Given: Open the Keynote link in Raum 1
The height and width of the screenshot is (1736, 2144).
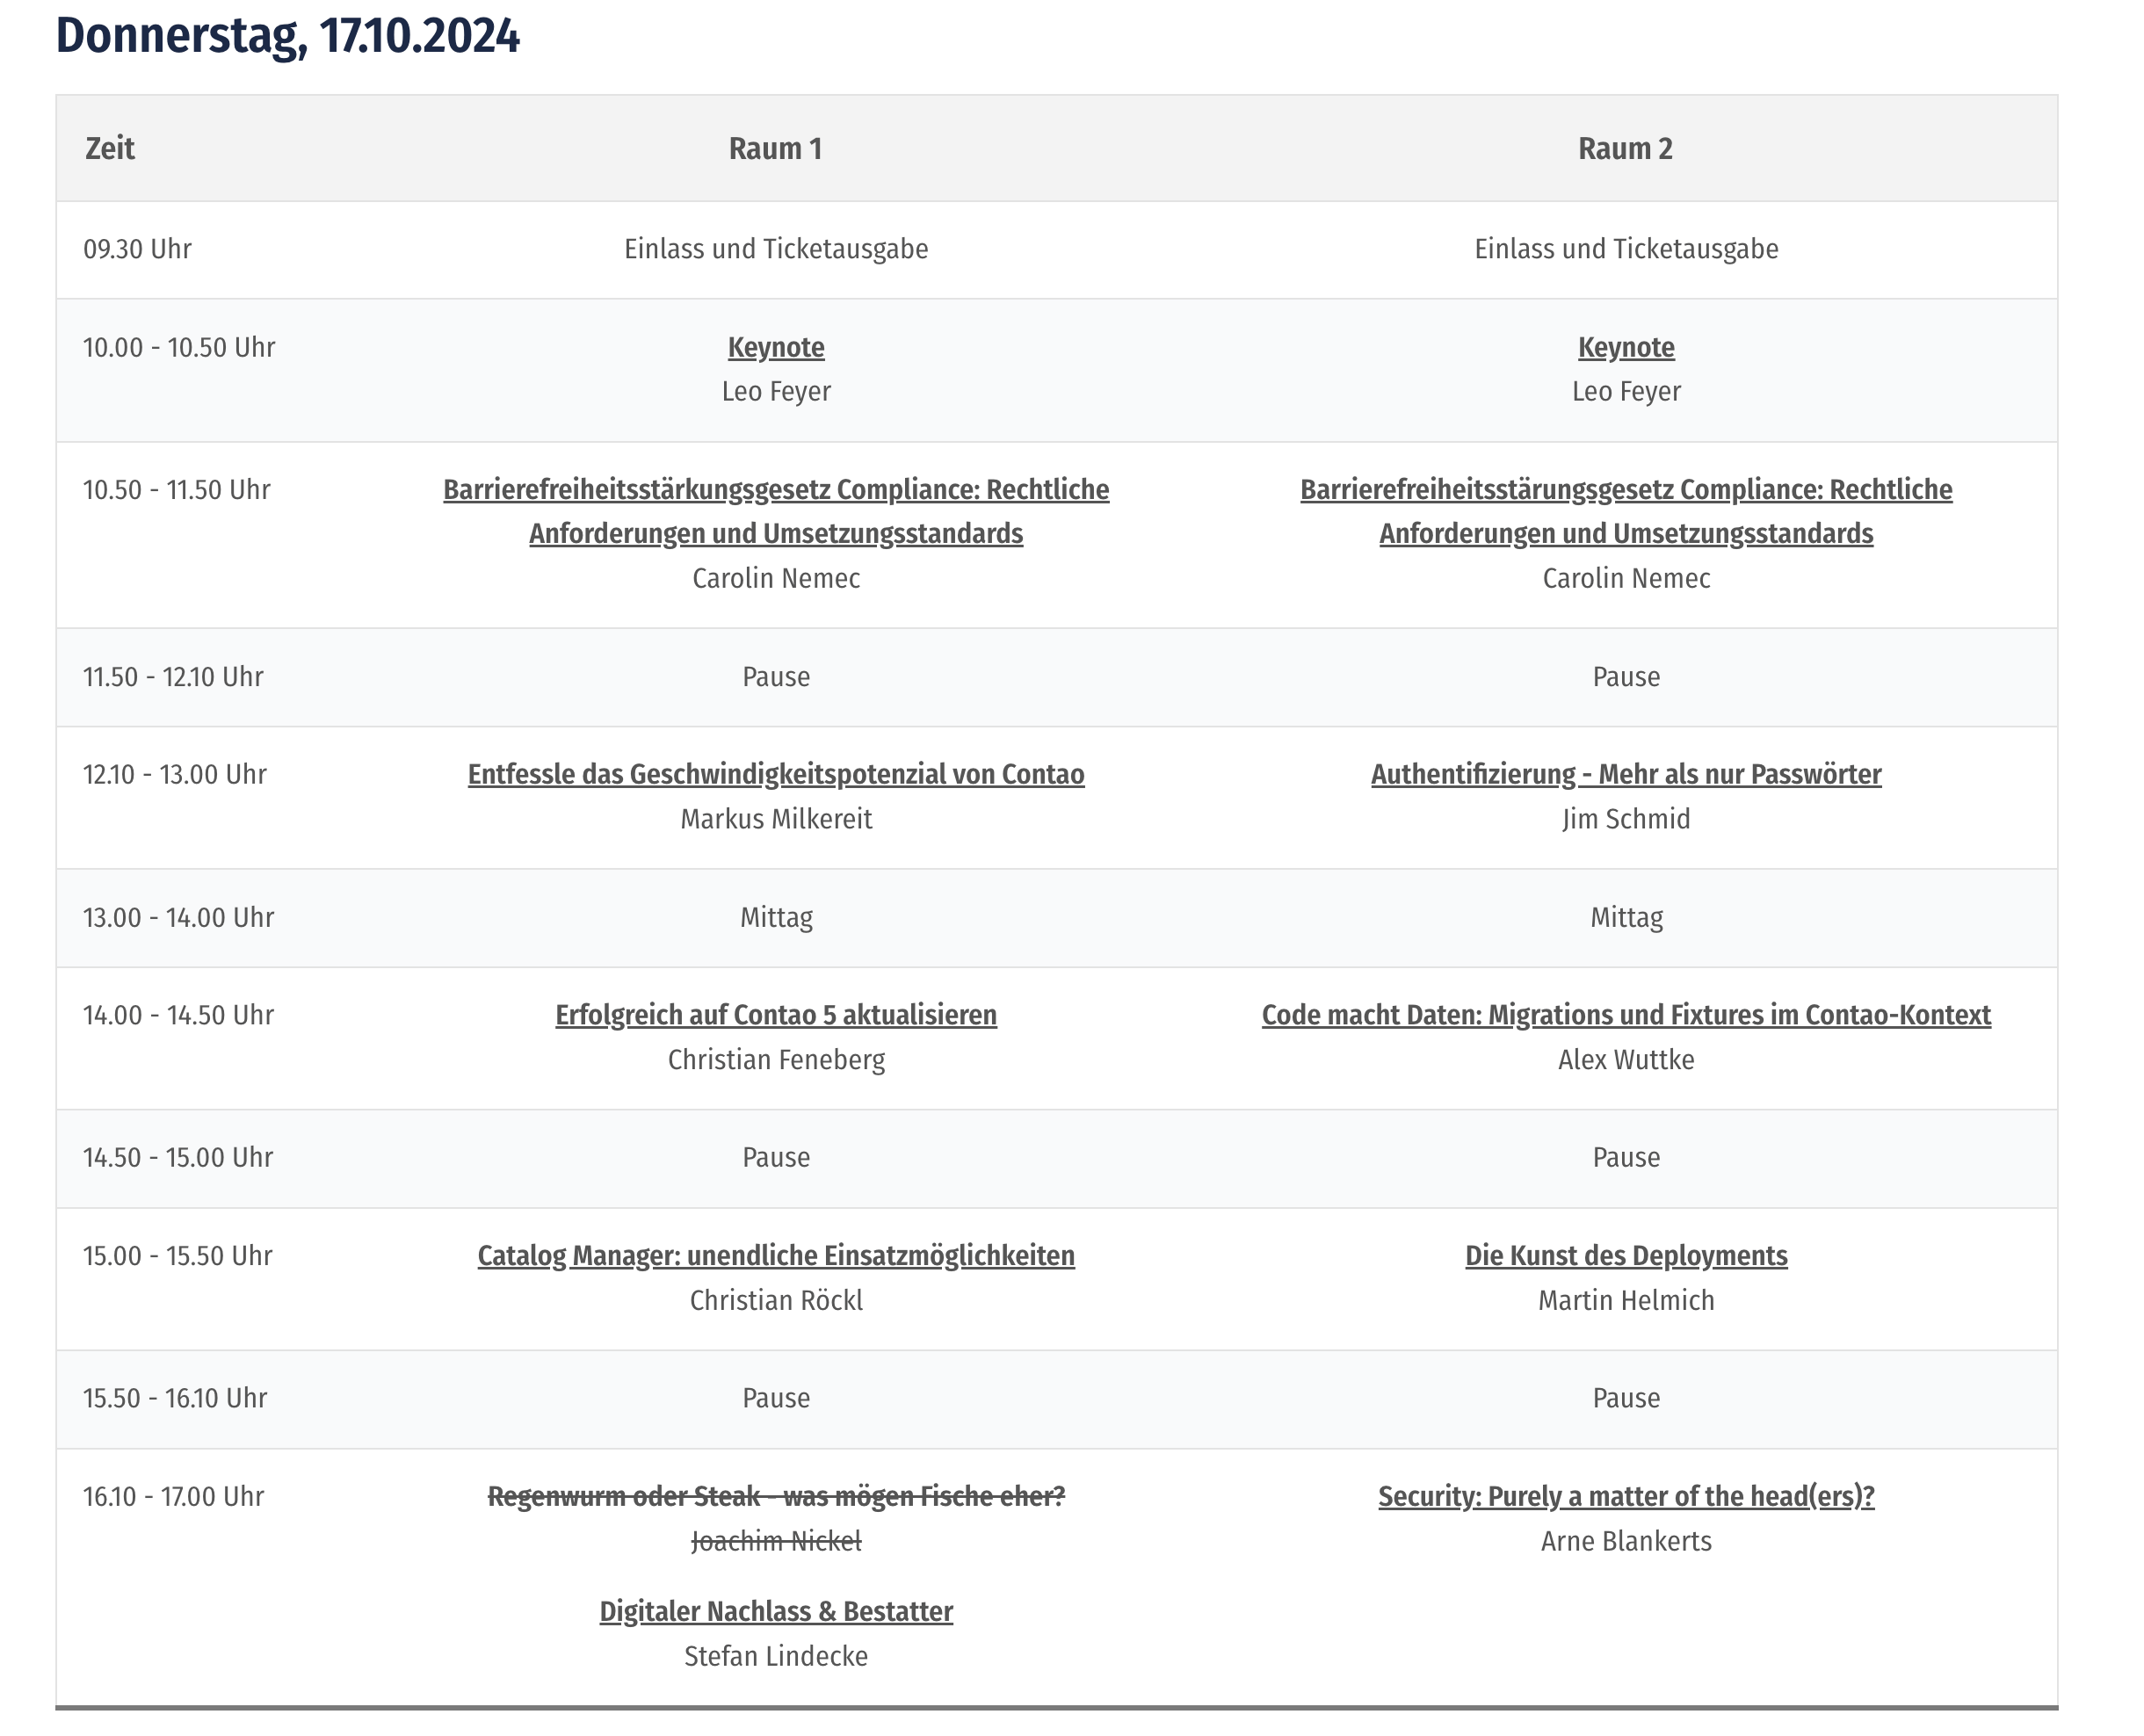Looking at the screenshot, I should pos(776,347).
